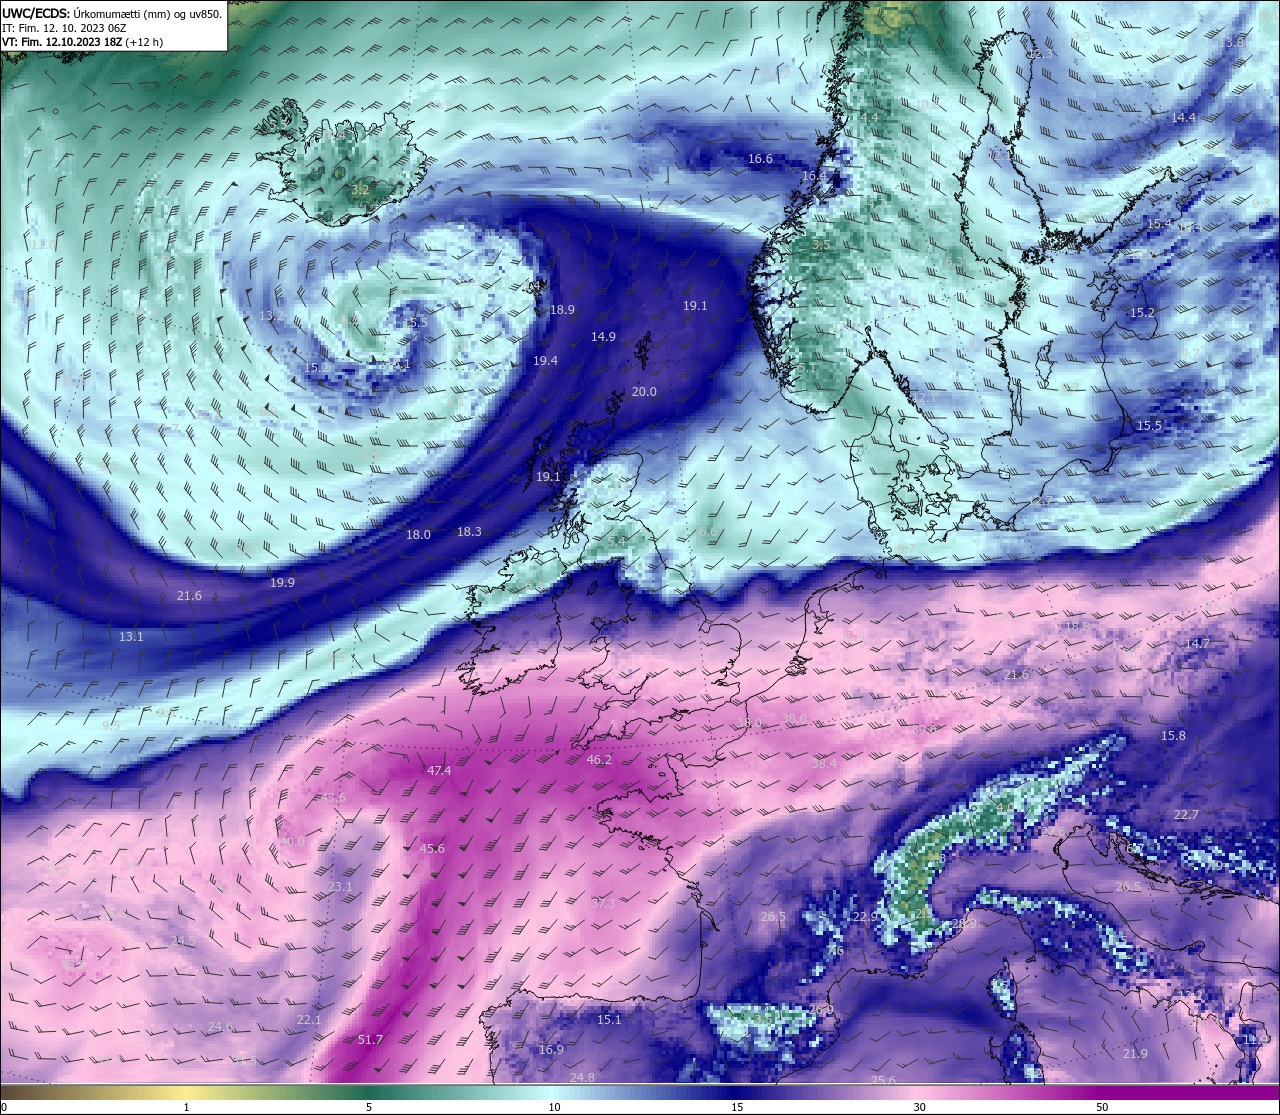The height and width of the screenshot is (1115, 1280).
Task: Click the 16.6 value west of Norway
Action: tap(760, 159)
